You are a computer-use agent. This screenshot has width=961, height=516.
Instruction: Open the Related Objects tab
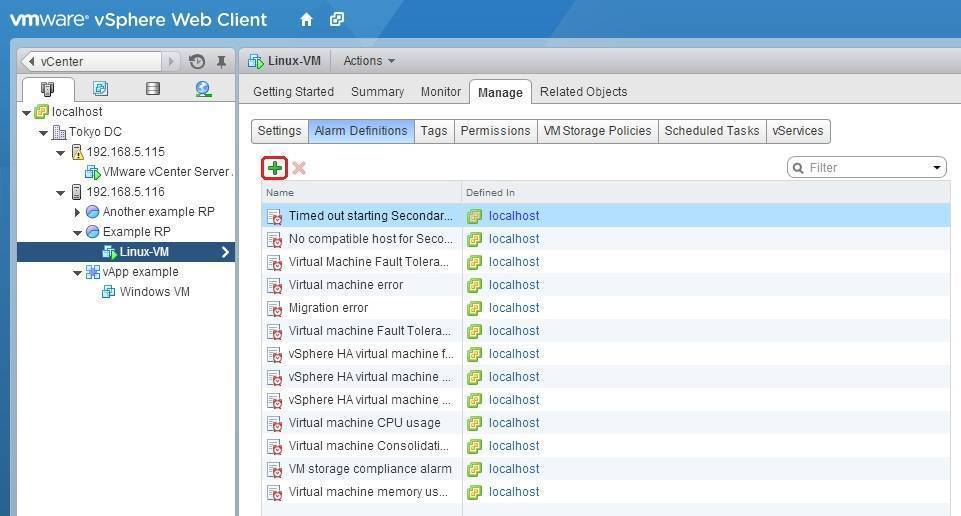coord(583,92)
